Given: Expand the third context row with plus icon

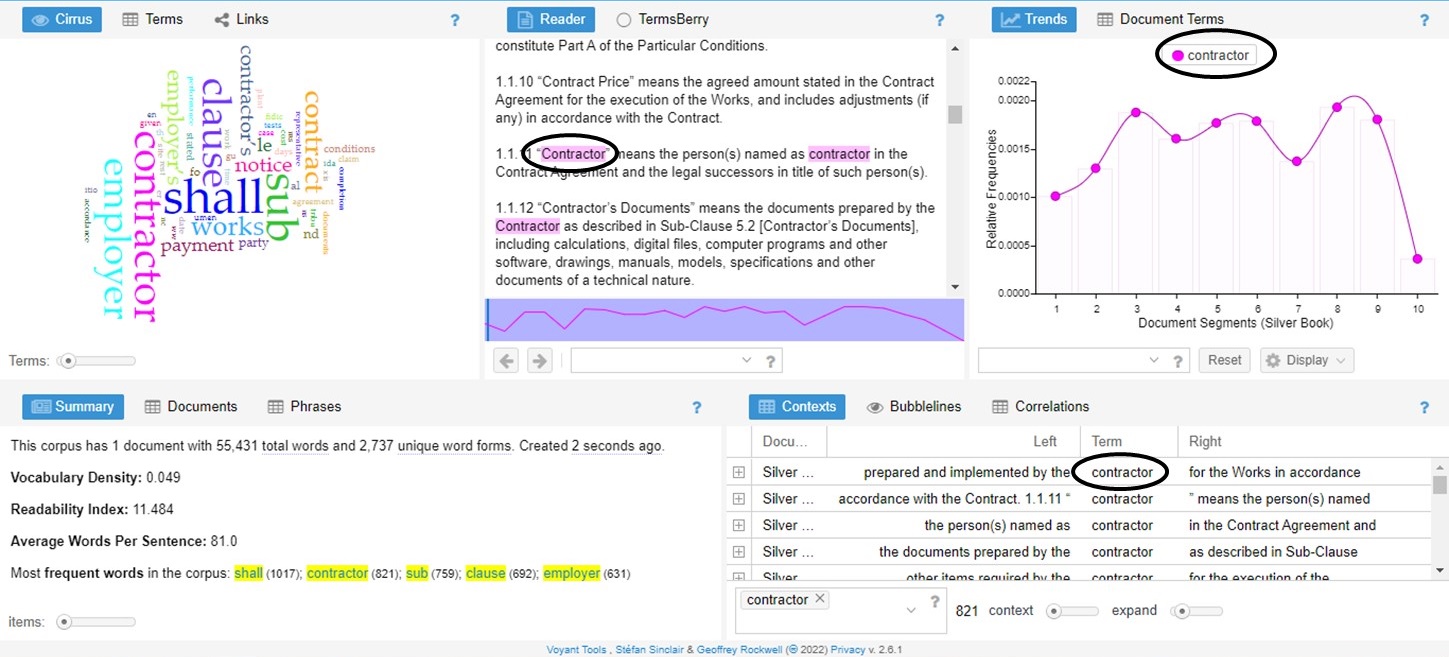Looking at the screenshot, I should point(739,525).
